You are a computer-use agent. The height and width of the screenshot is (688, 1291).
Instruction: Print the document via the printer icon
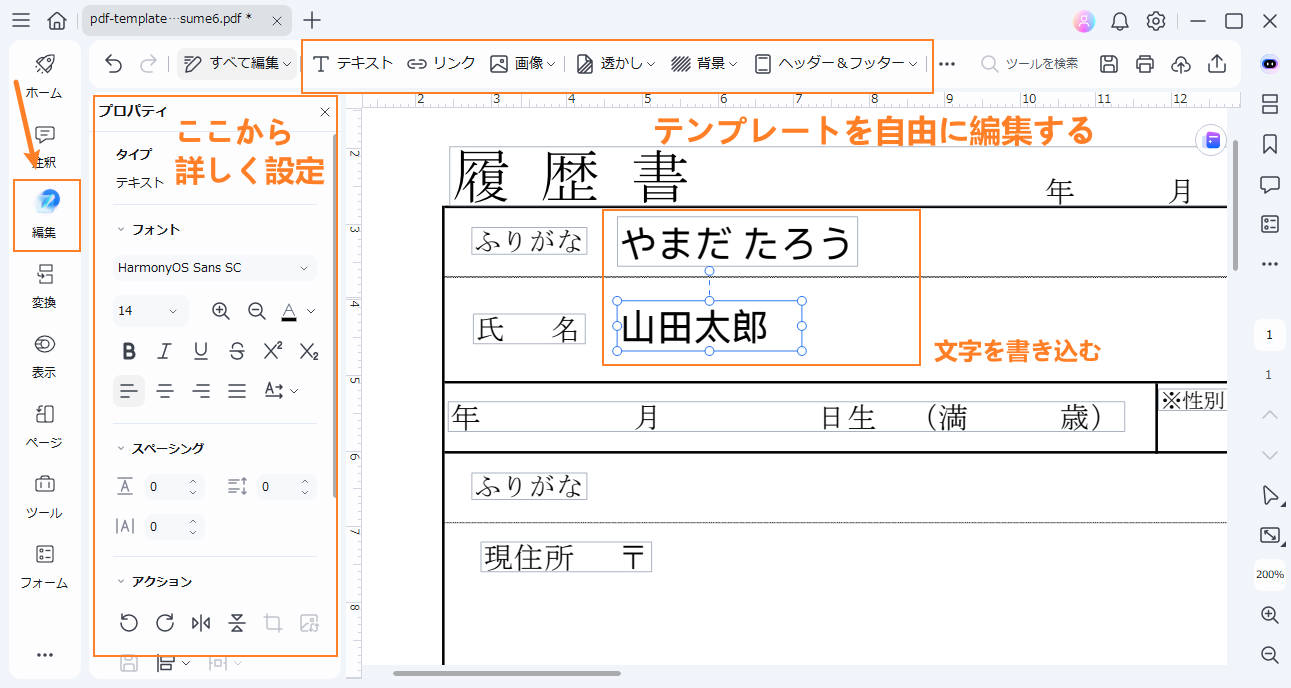tap(1144, 63)
